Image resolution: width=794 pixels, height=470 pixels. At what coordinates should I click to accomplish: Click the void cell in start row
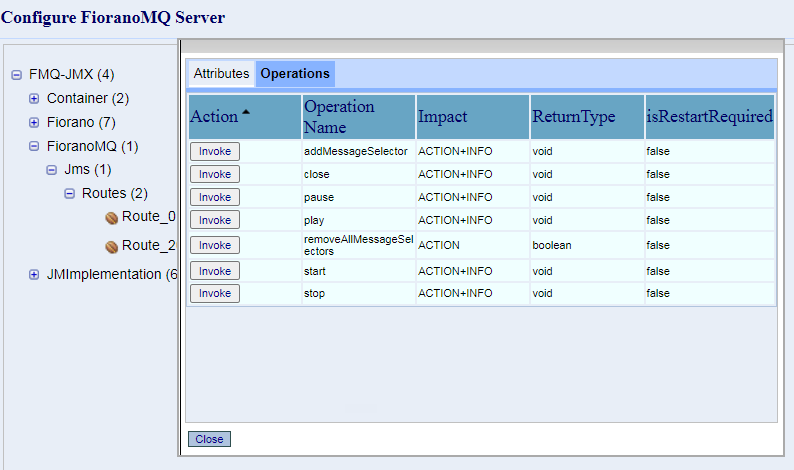tap(587, 271)
